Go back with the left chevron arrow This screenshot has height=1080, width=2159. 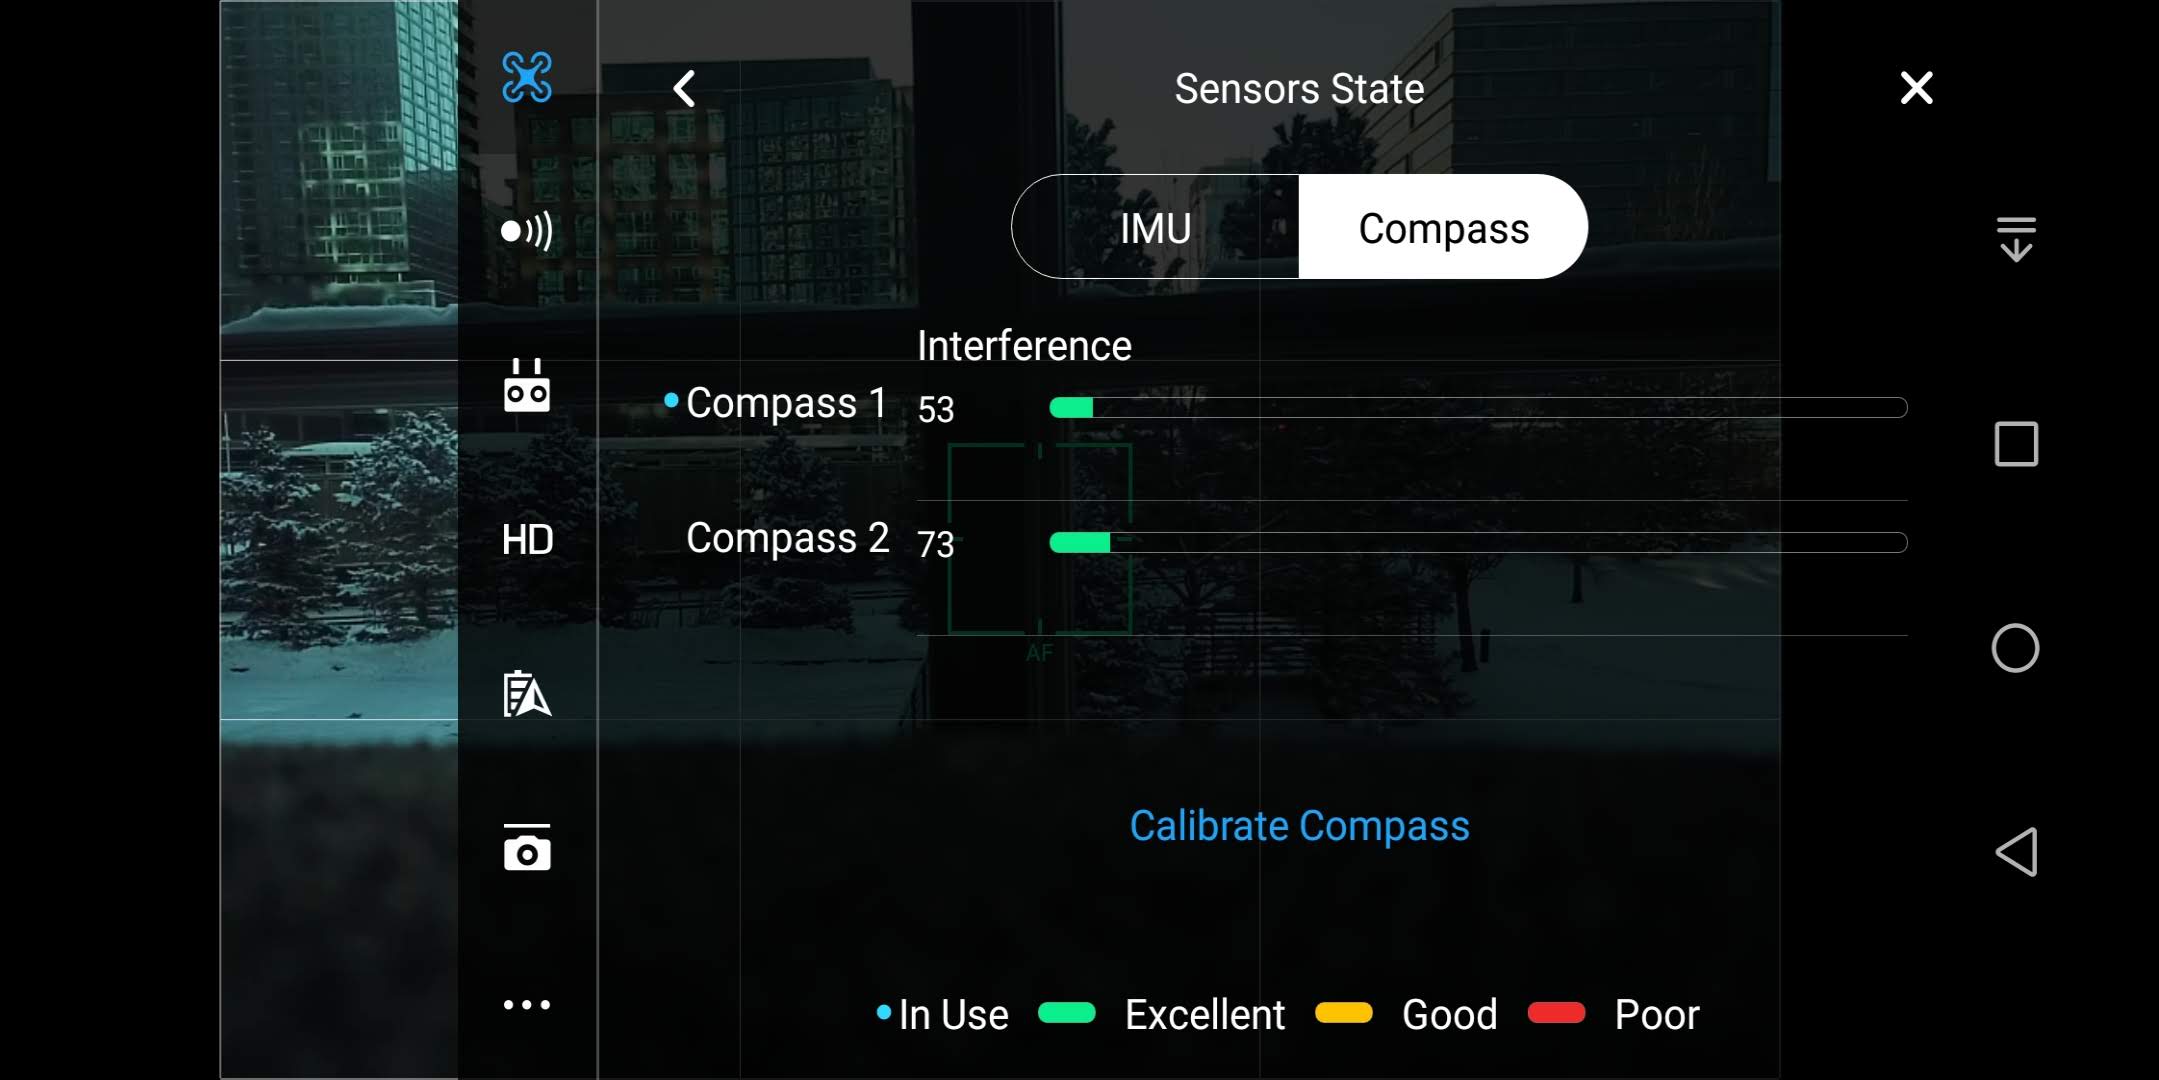click(684, 89)
